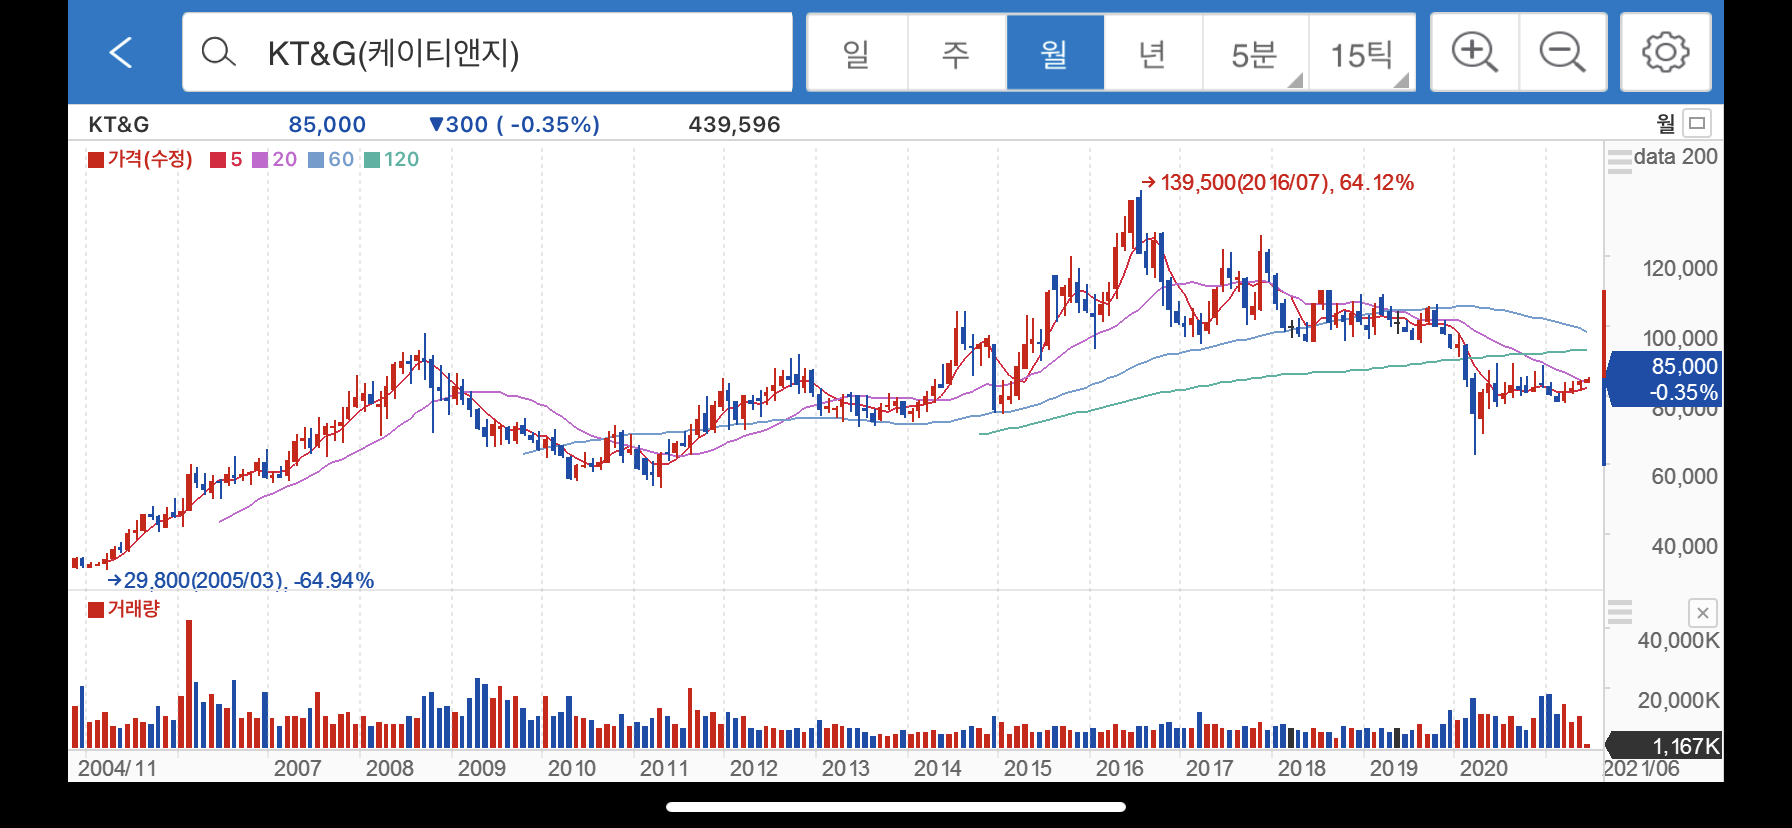Screen dimensions: 1792x828
Task: Open volume panel hamburger menu icon
Action: pos(1619,611)
